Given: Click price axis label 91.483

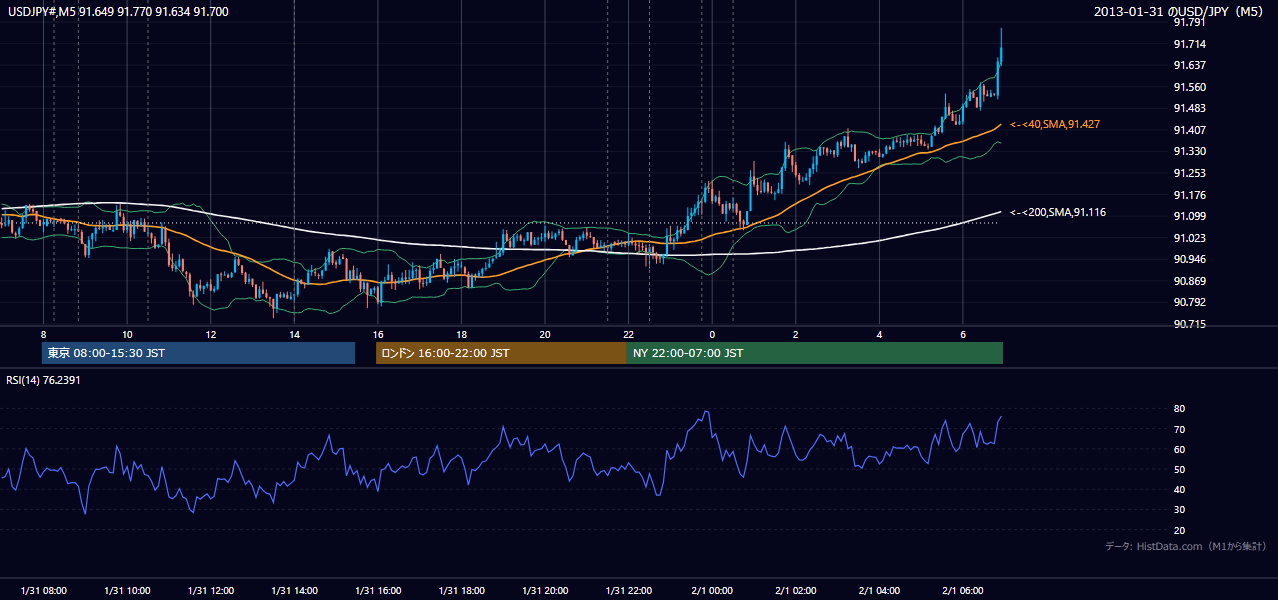Looking at the screenshot, I should point(1188,108).
